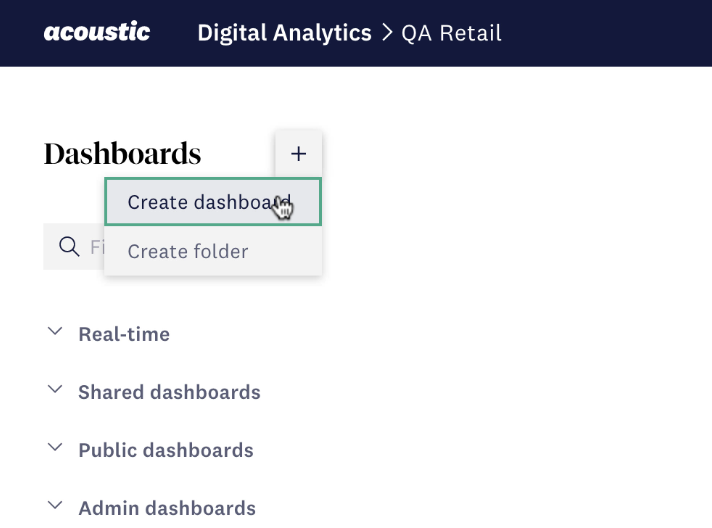Click the acoustic logo
Screen dimensions: 712x528
[97, 32]
